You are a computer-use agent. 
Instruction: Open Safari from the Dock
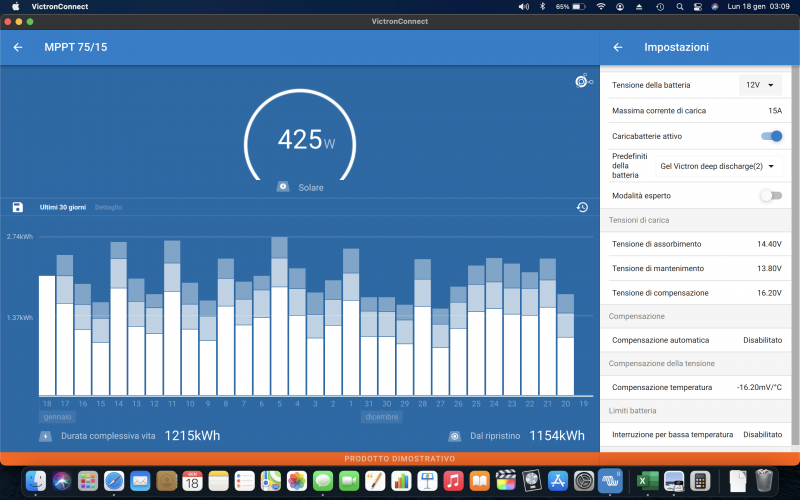114,480
